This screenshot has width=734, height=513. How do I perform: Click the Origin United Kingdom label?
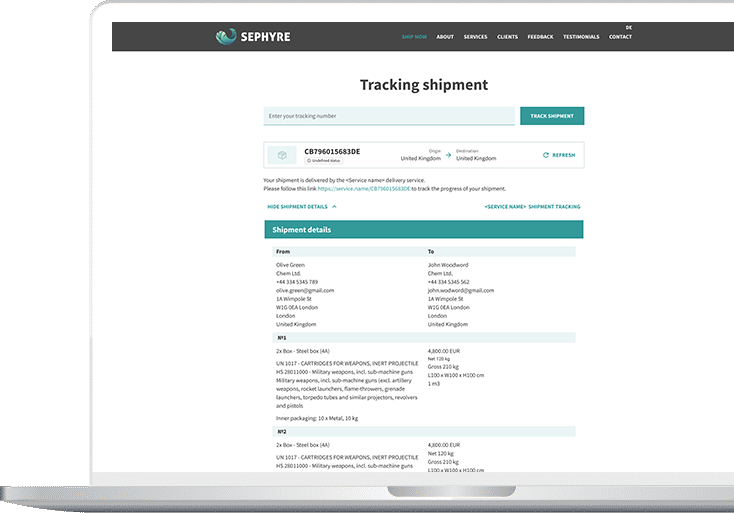pyautogui.click(x=421, y=158)
